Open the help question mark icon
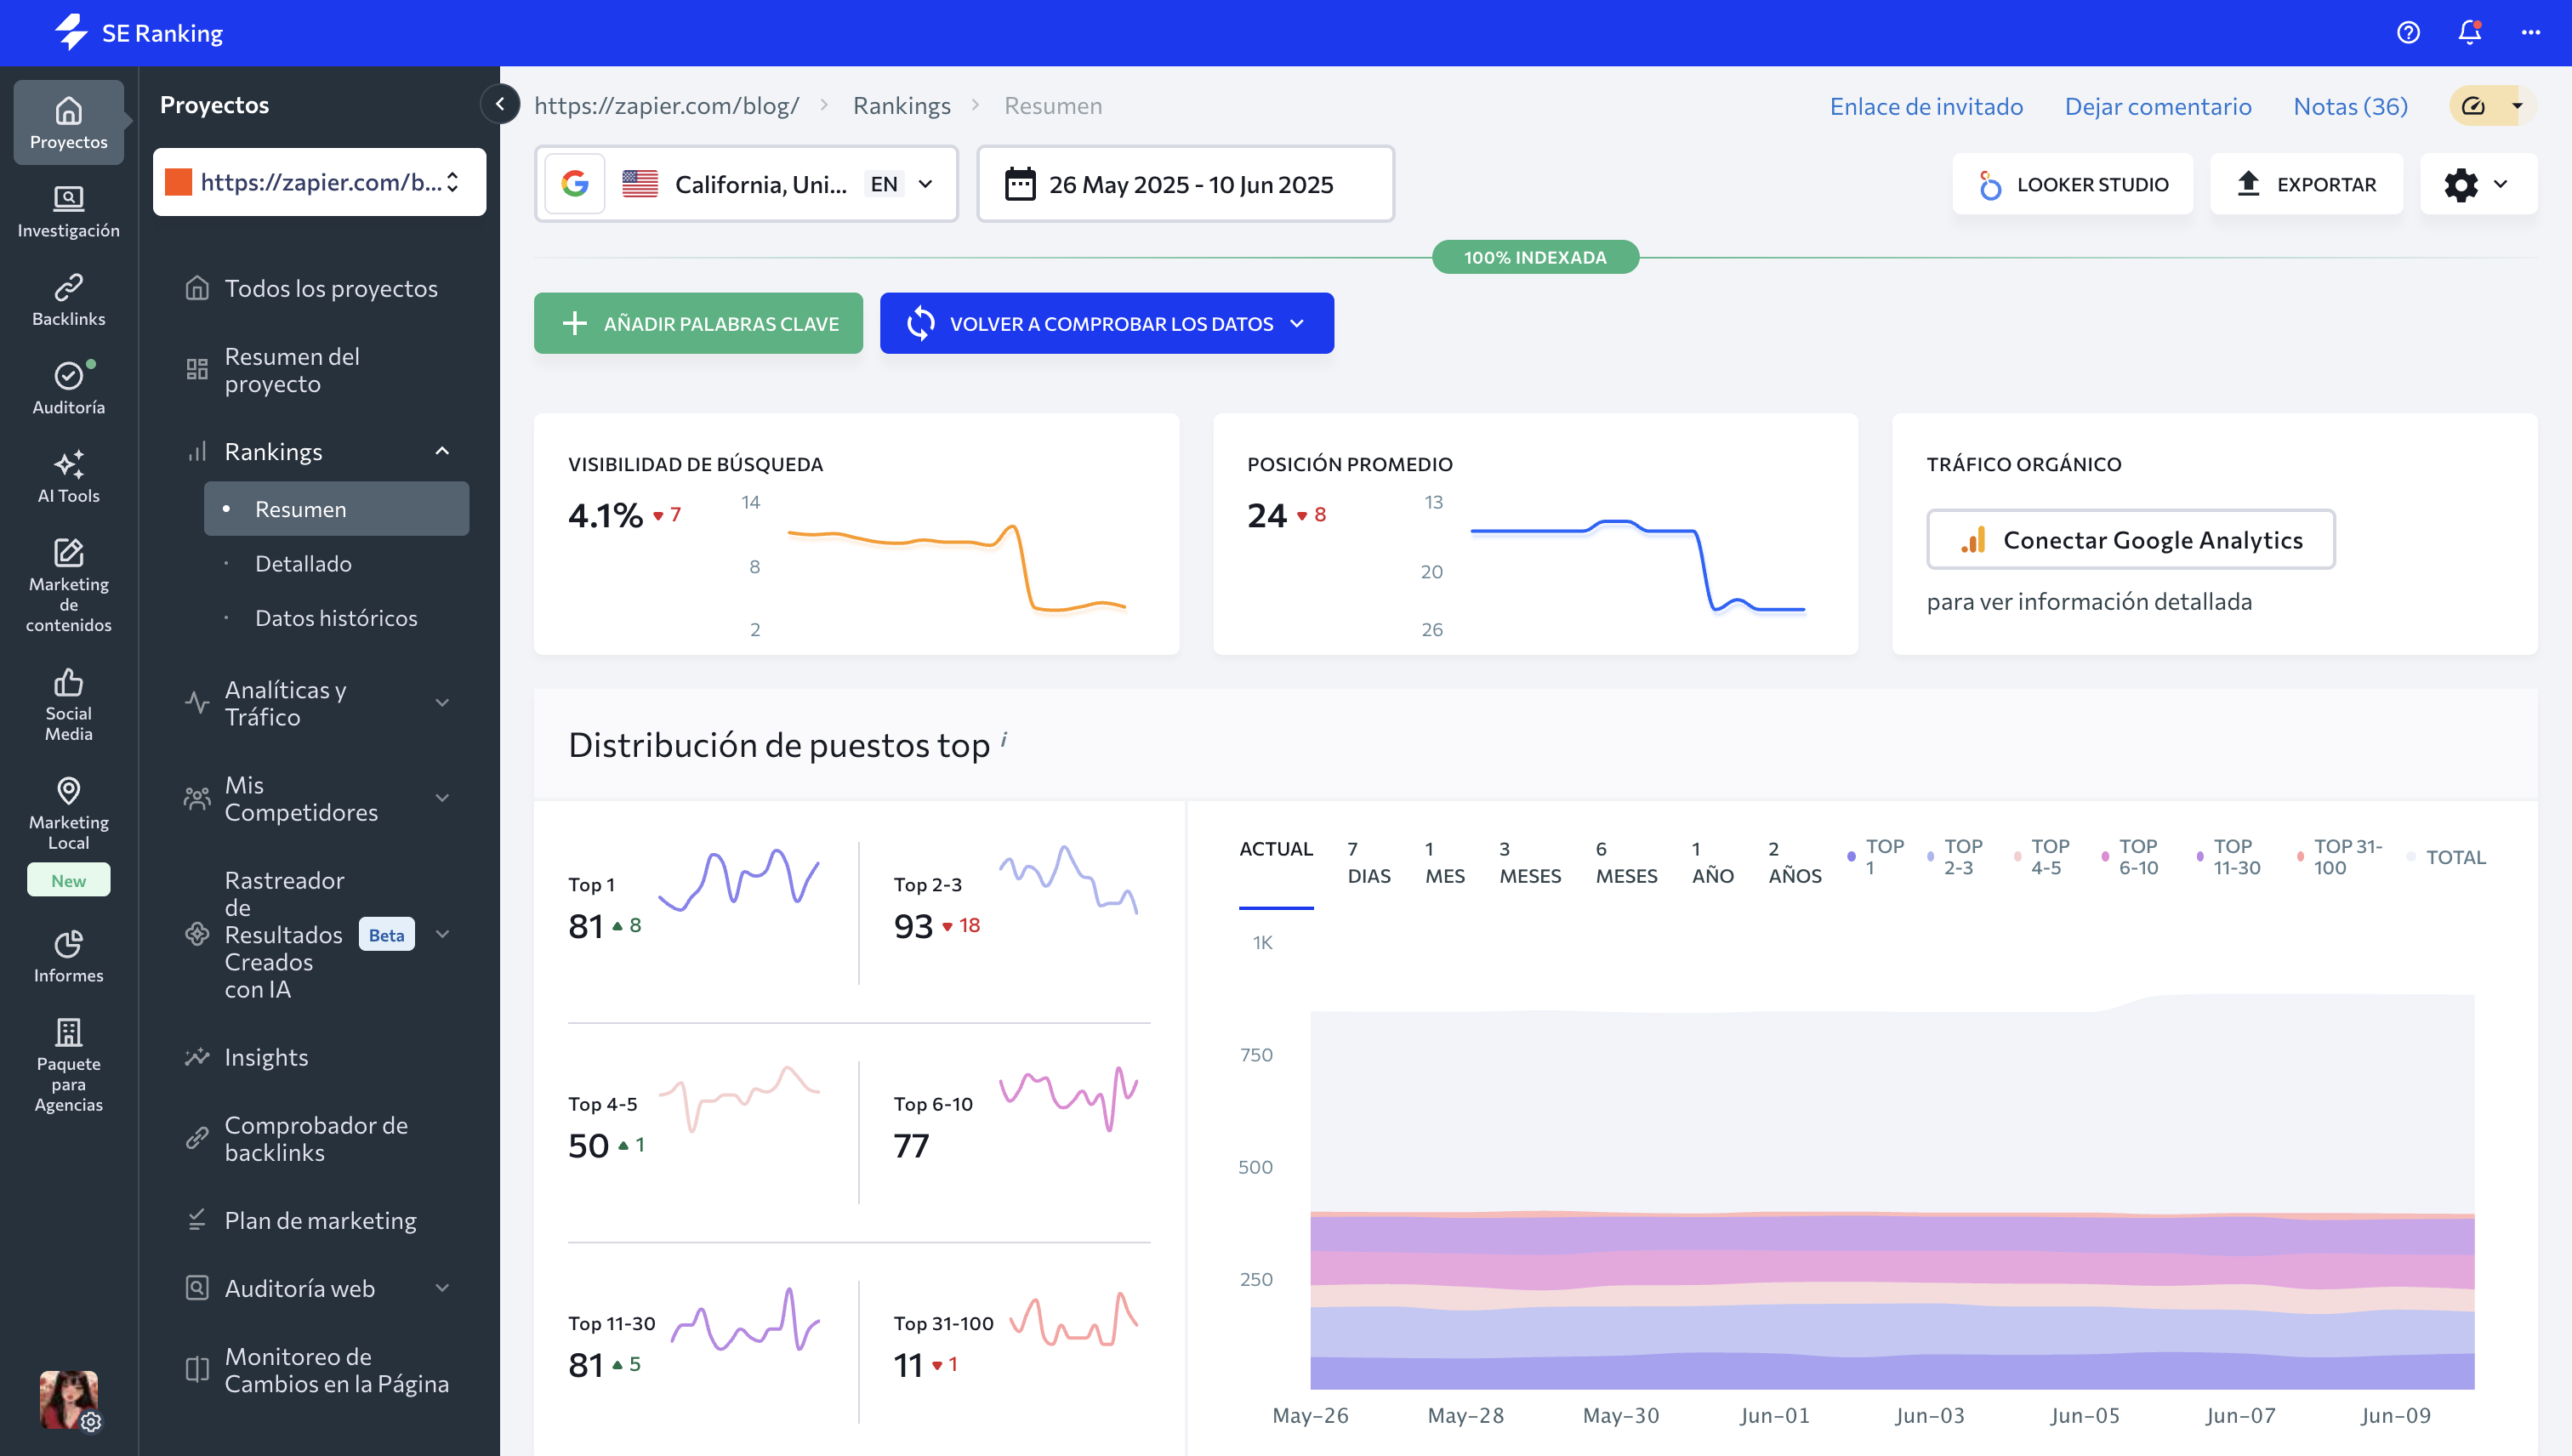The height and width of the screenshot is (1456, 2572). [x=2408, y=32]
